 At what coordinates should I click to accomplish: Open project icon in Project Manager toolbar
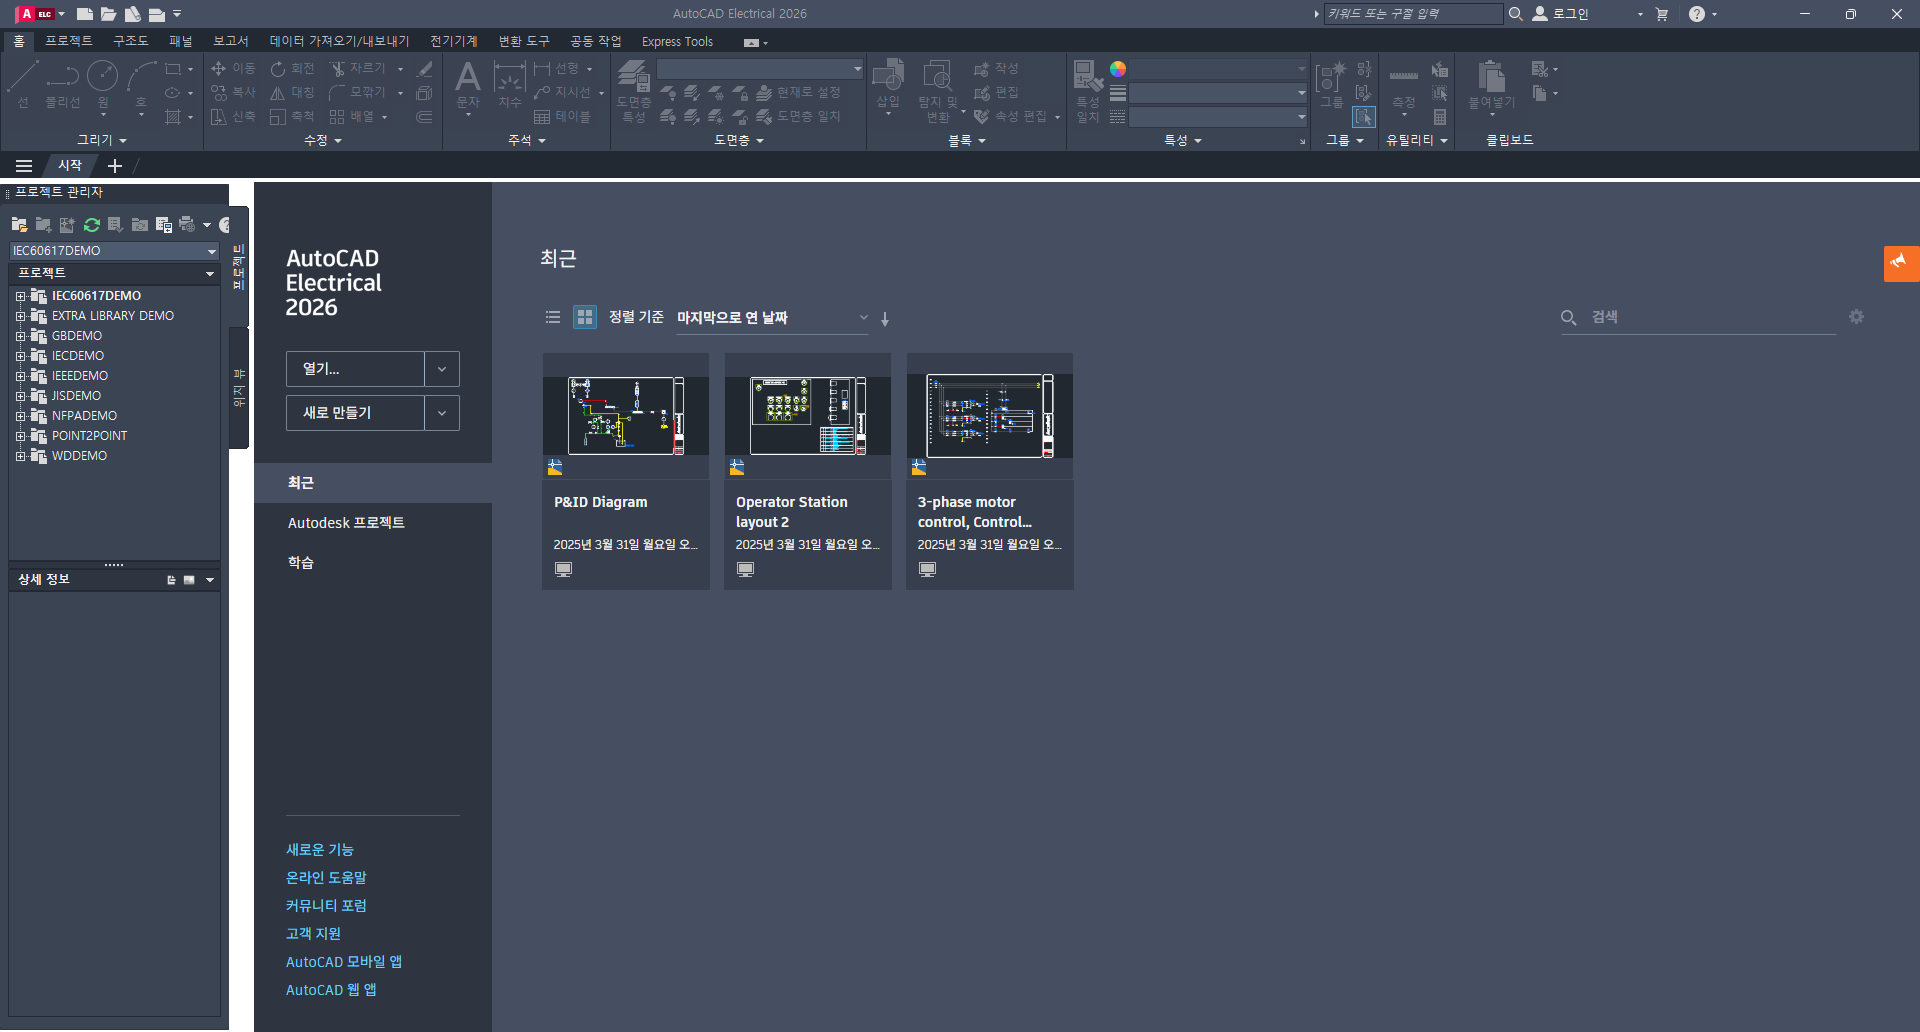(19, 225)
